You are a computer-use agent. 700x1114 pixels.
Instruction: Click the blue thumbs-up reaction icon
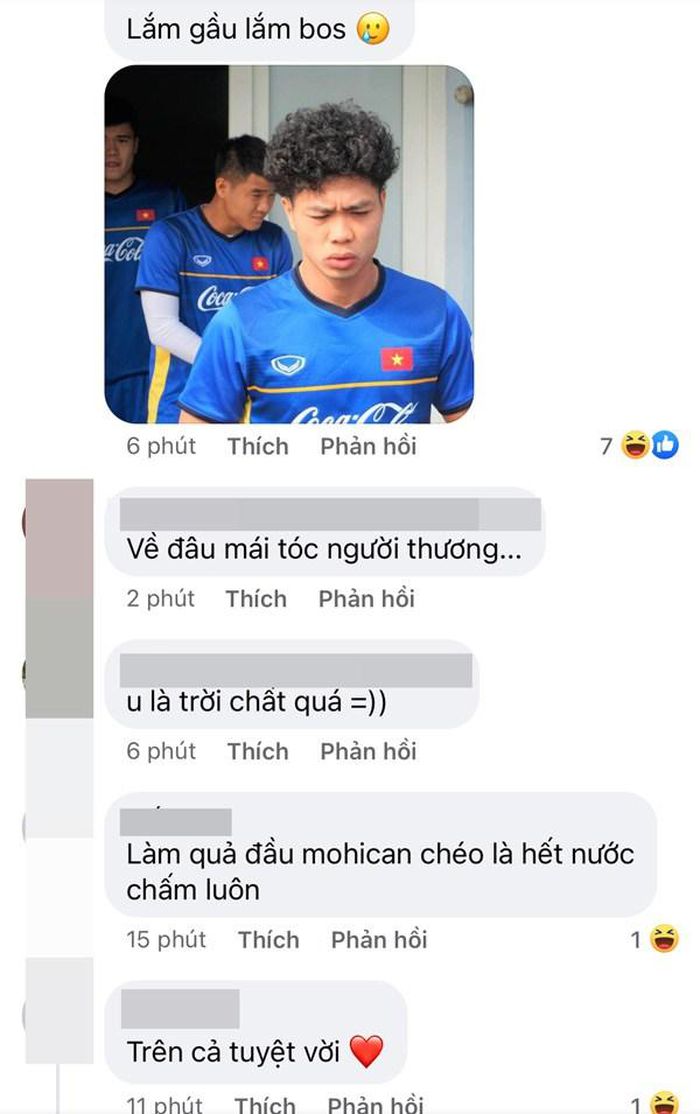point(664,445)
